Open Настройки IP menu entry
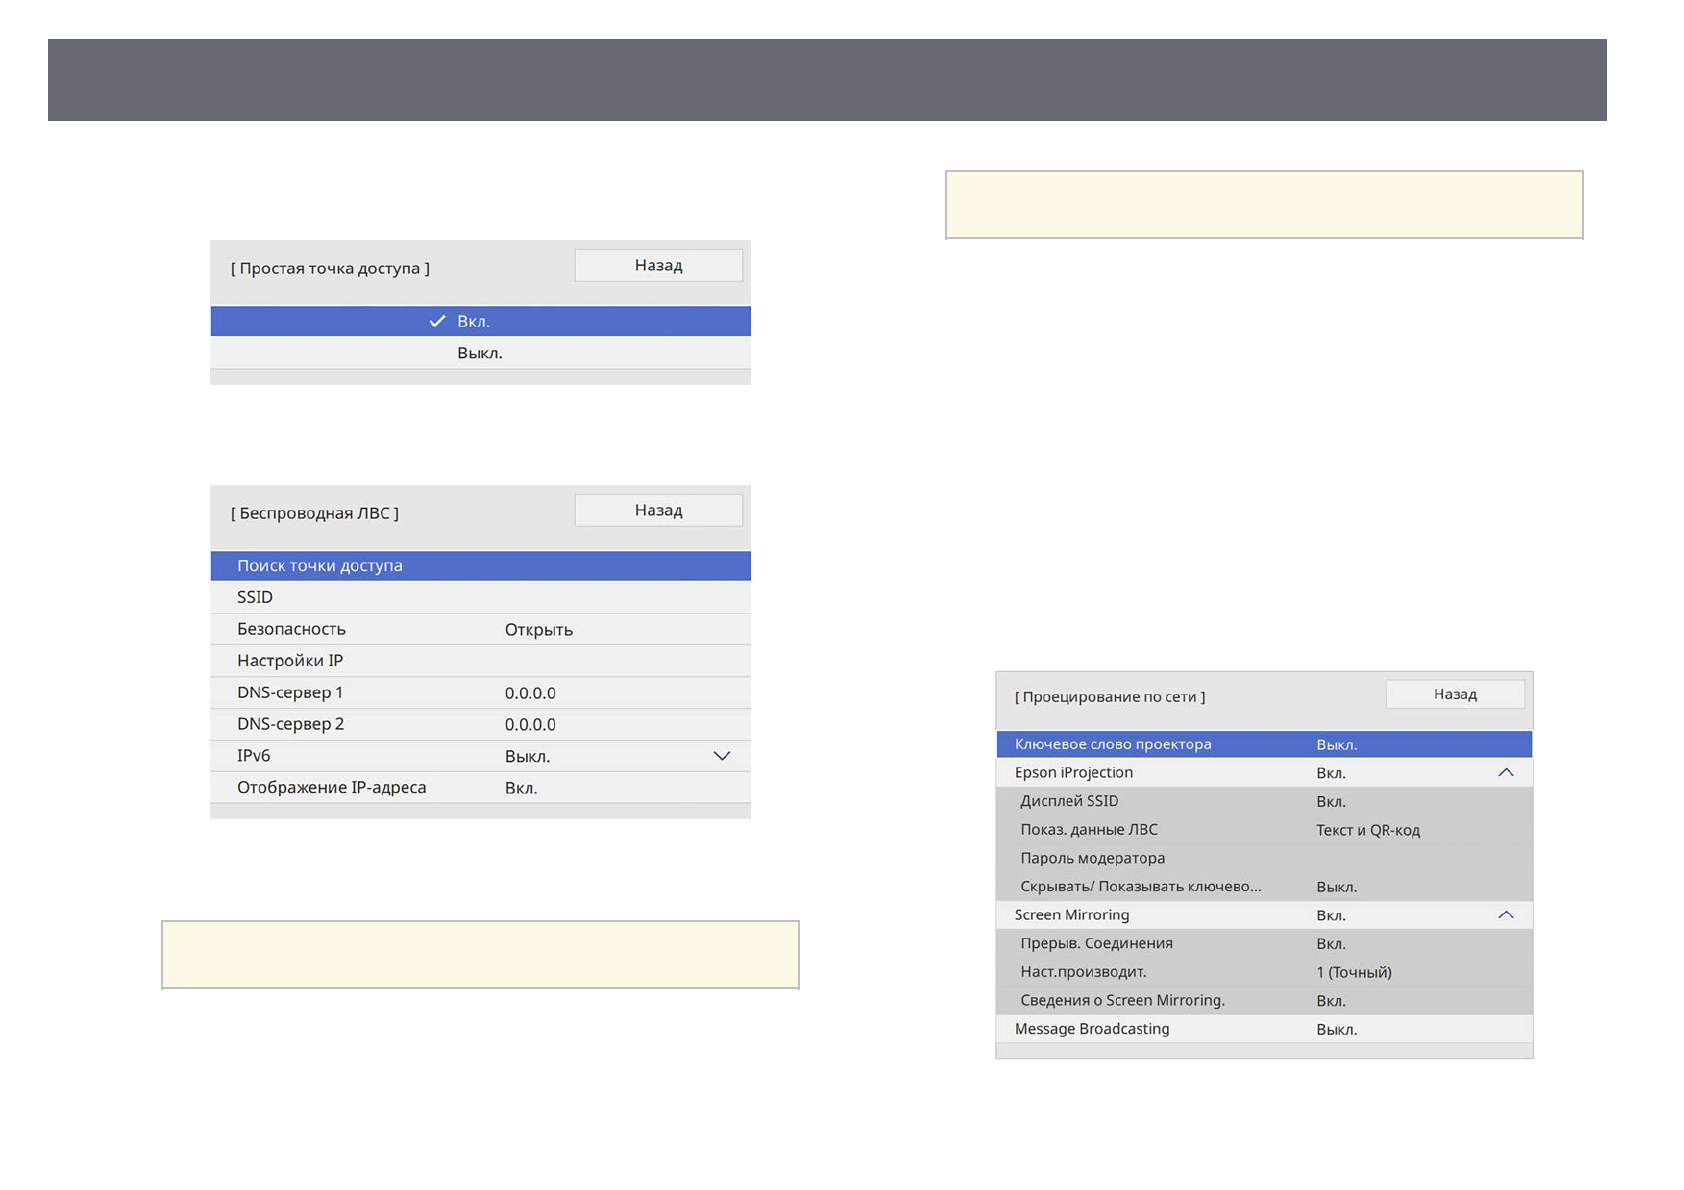Image resolution: width=1684 pixels, height=1190 pixels. point(480,661)
